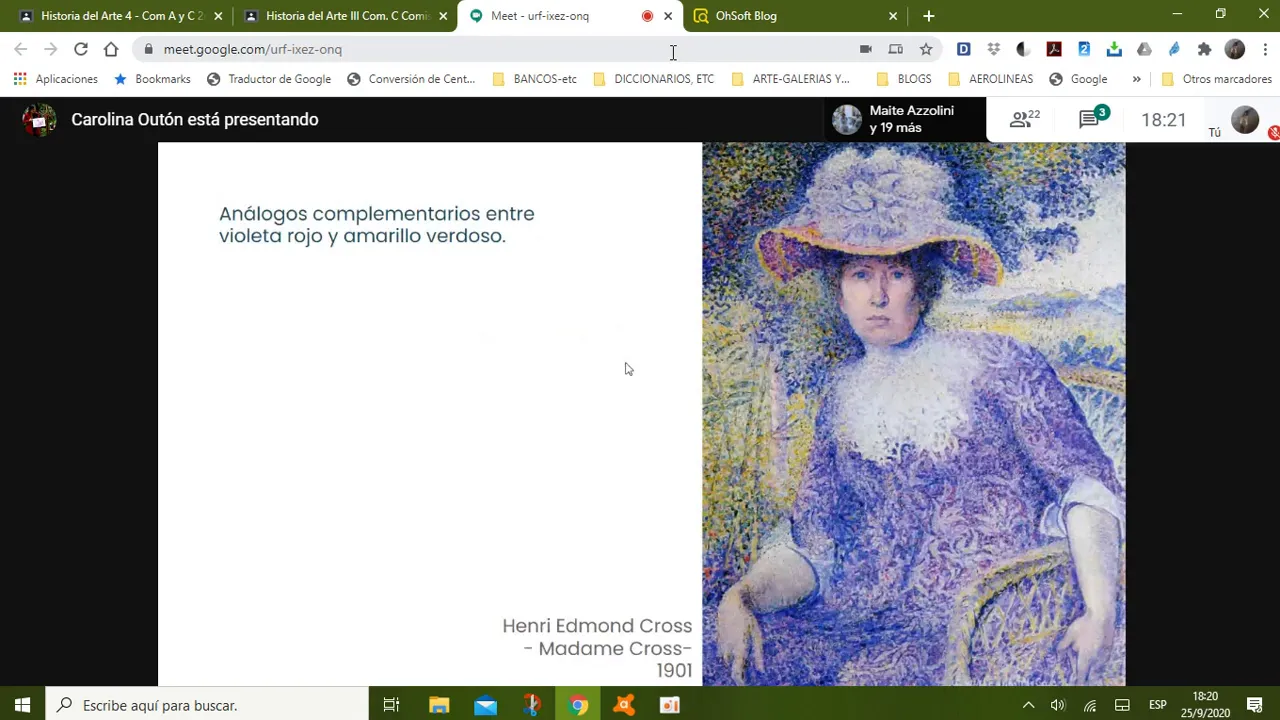Open Chrome profile avatar in toolbar
This screenshot has width=1280, height=720.
[x=1235, y=49]
